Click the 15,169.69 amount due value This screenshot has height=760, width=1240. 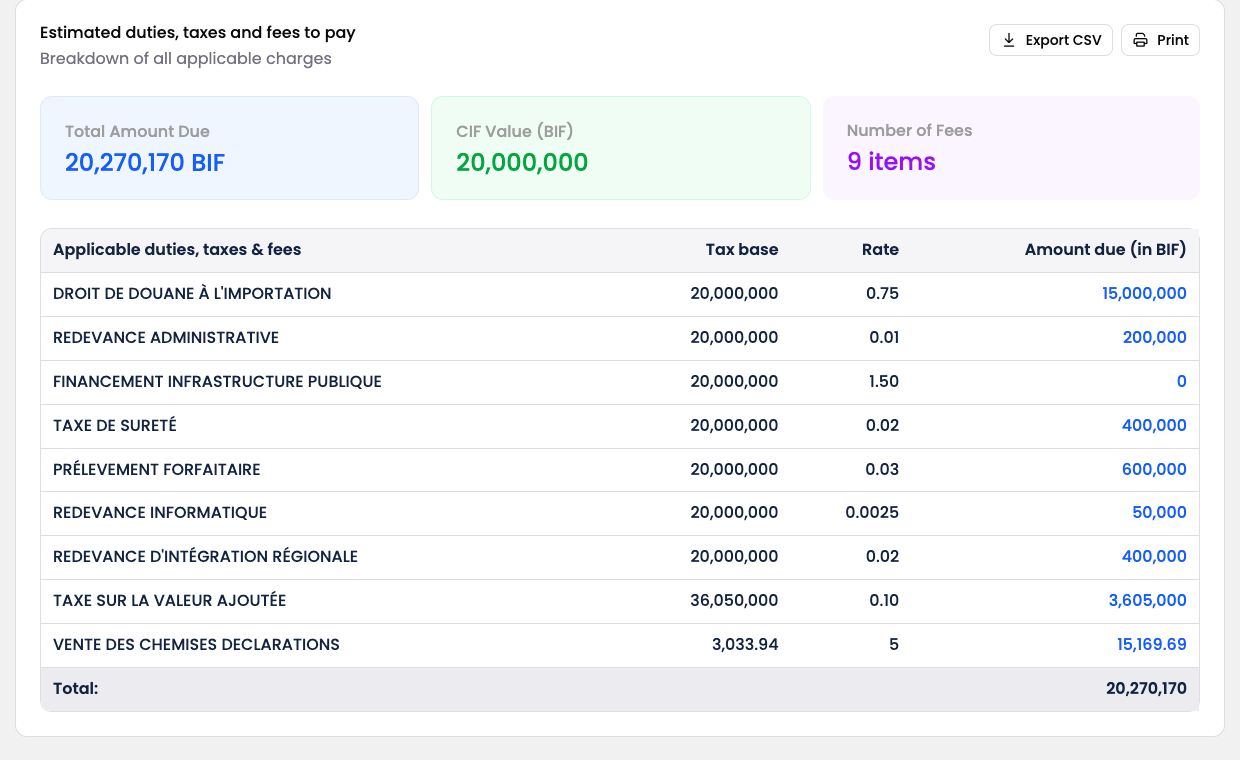pyautogui.click(x=1152, y=645)
